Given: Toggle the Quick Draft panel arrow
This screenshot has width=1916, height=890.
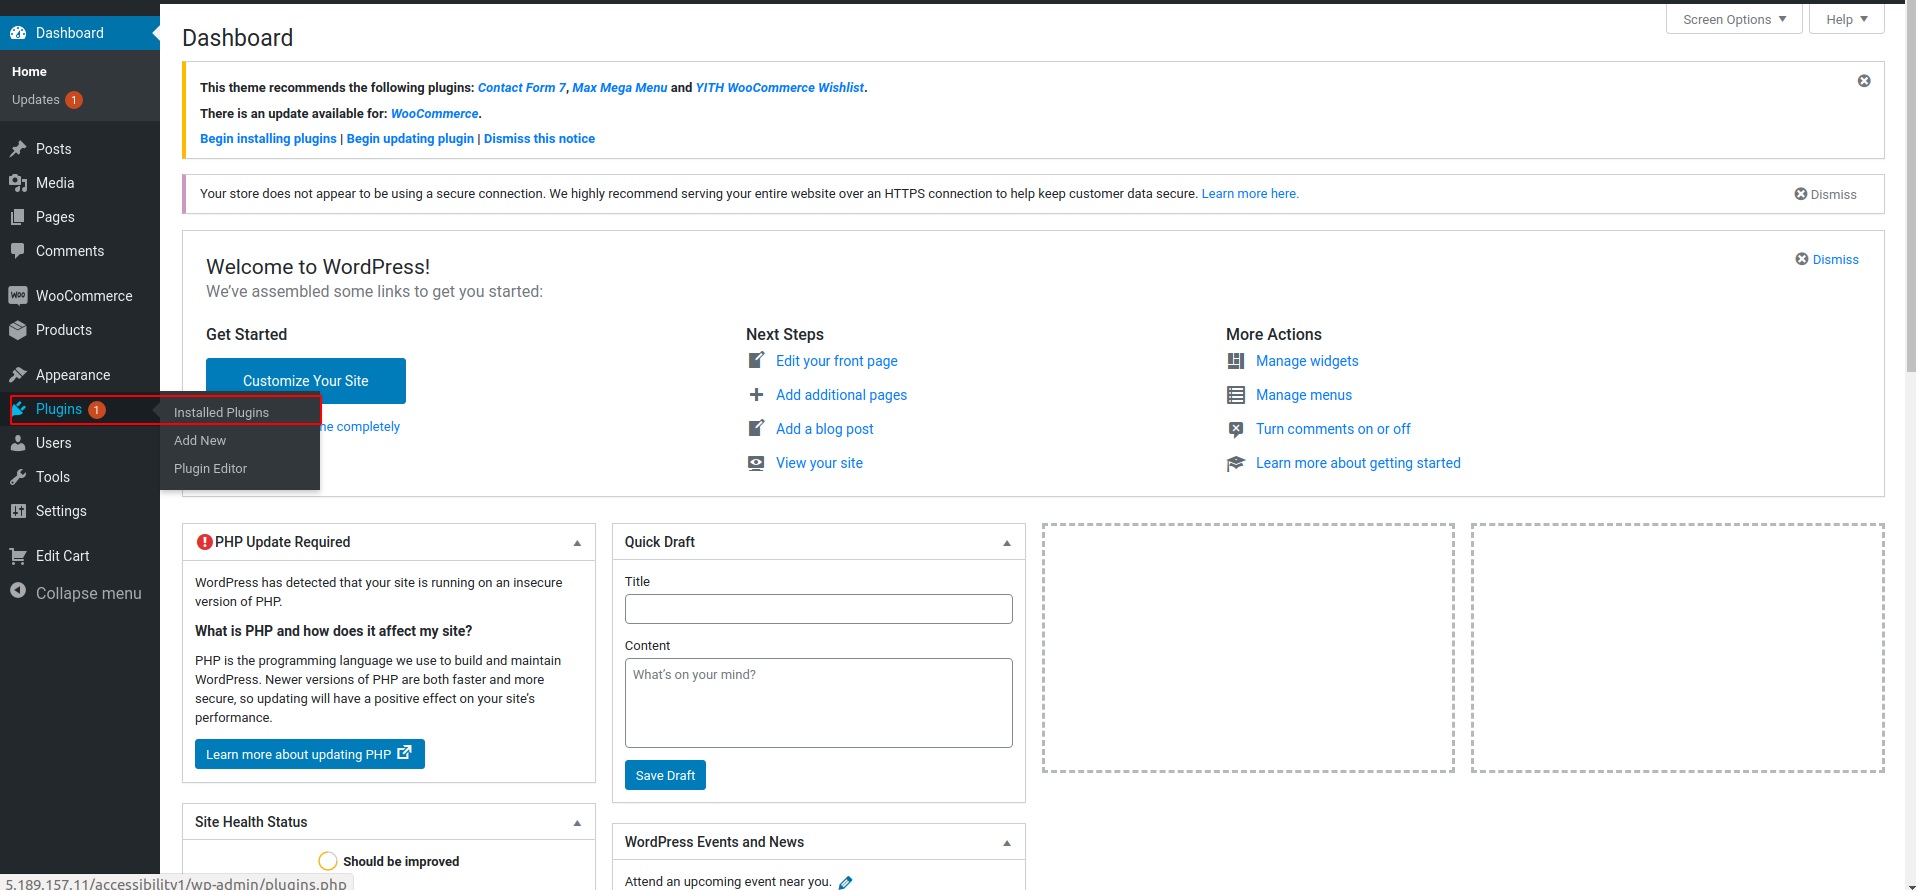Looking at the screenshot, I should (x=1007, y=543).
